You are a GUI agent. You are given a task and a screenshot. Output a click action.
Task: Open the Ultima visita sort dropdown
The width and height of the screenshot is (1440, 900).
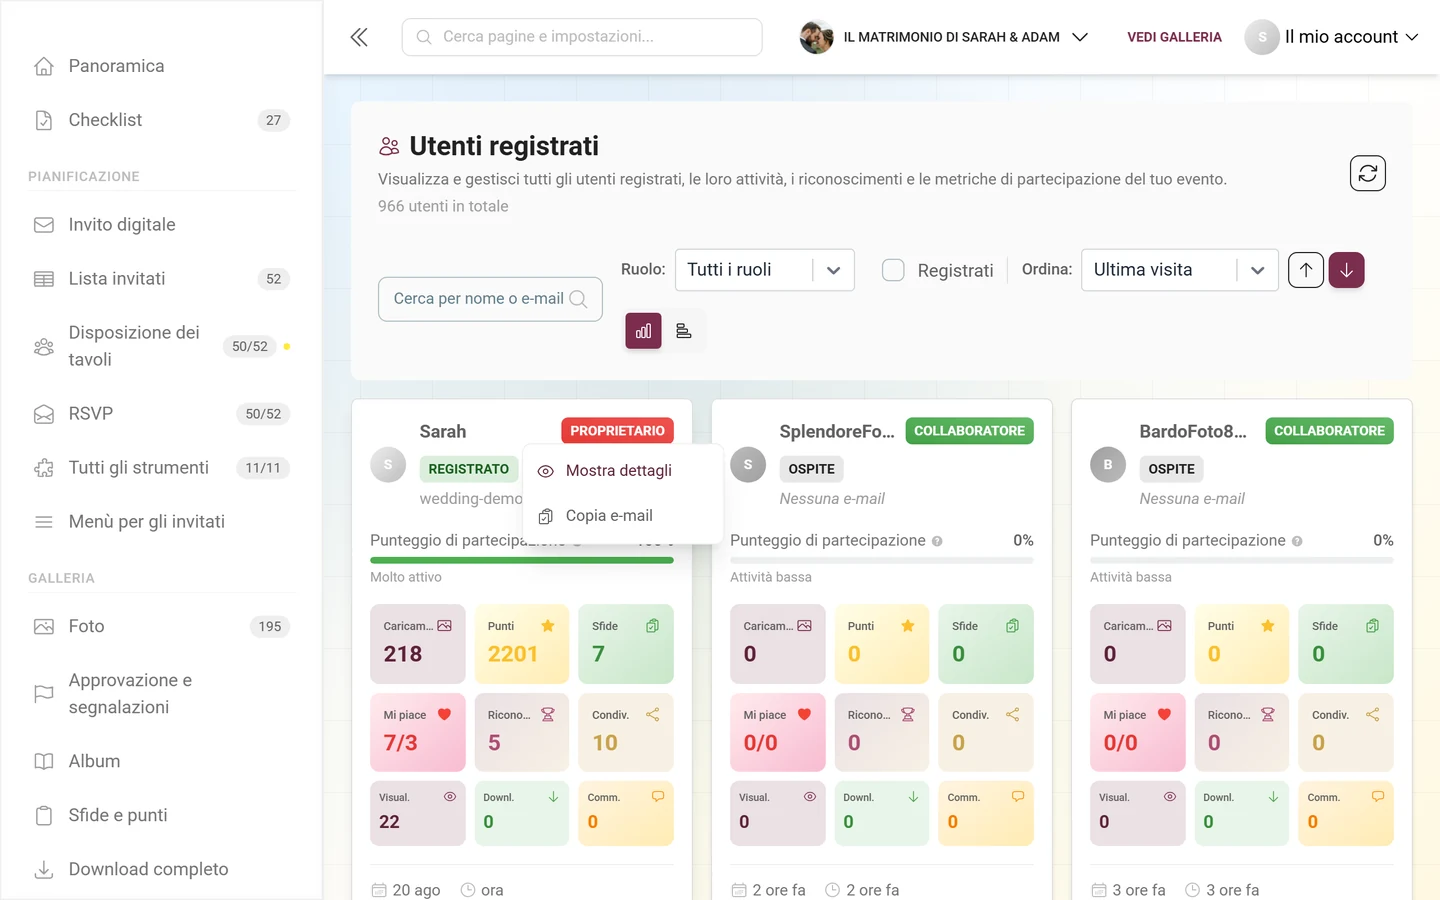click(1180, 270)
